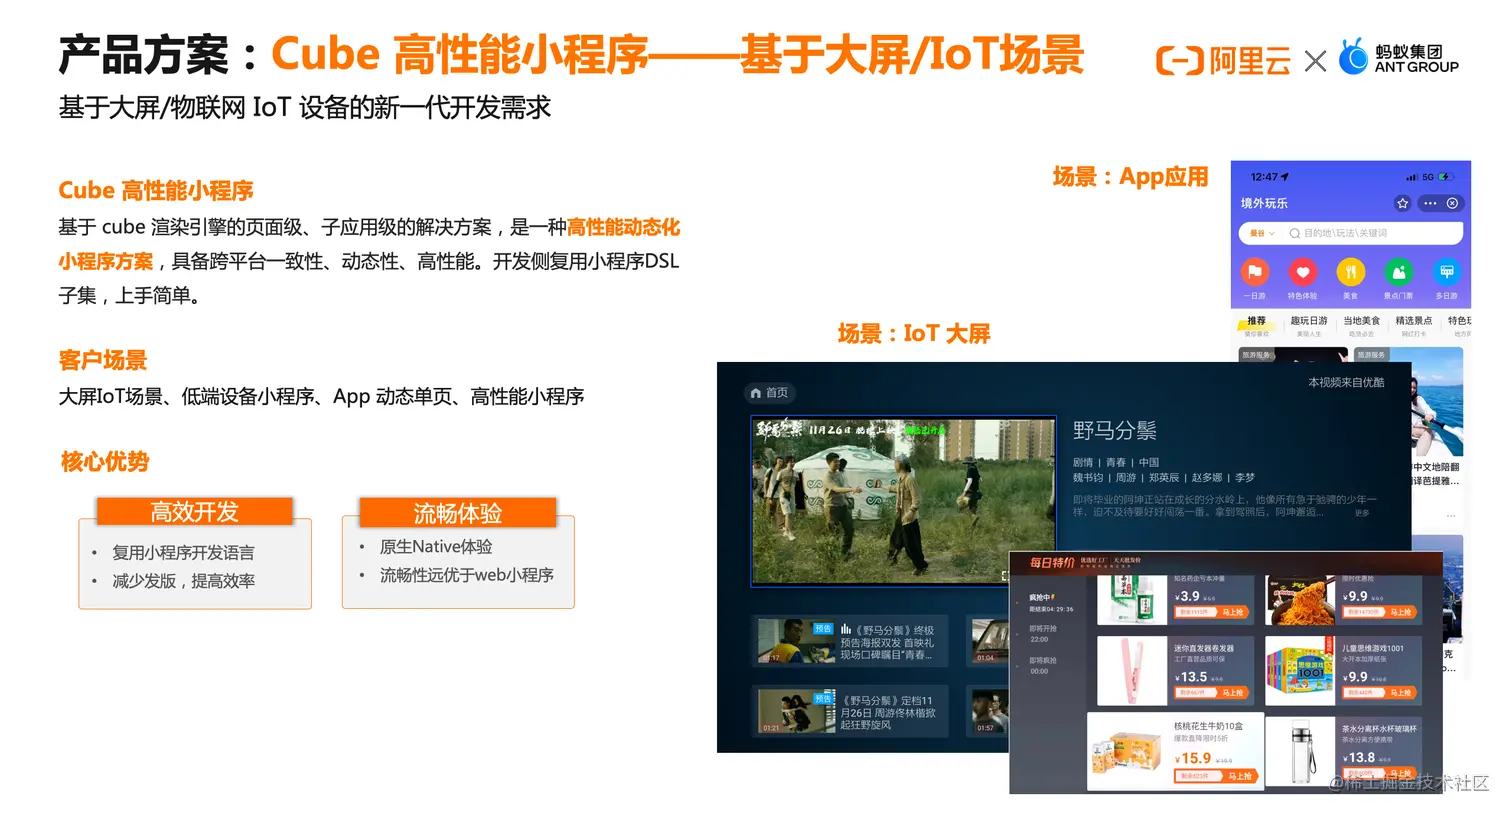Click 马上抢 for 儿童思维游戏1001
This screenshot has height=816, width=1512.
[1400, 692]
